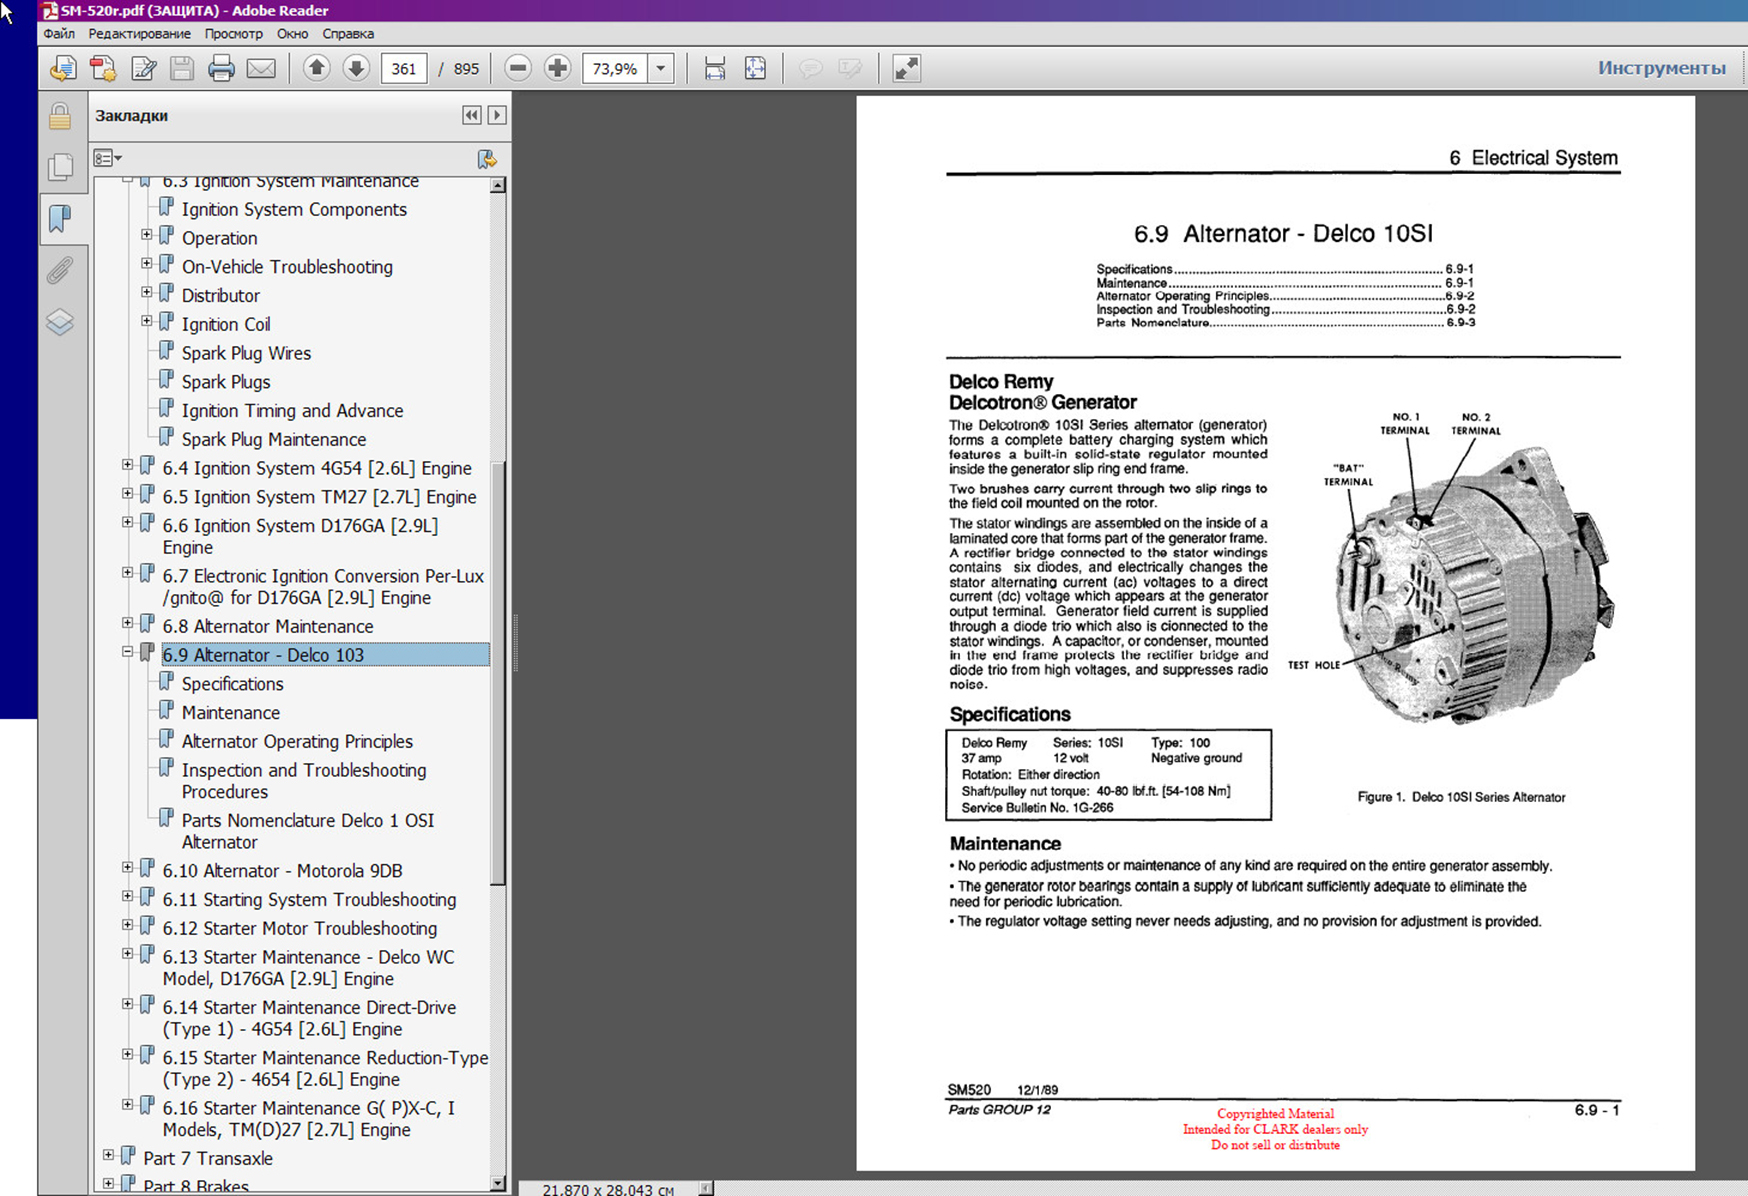Viewport: 1748px width, 1196px height.
Task: Go to next page arrow
Action: [356, 69]
